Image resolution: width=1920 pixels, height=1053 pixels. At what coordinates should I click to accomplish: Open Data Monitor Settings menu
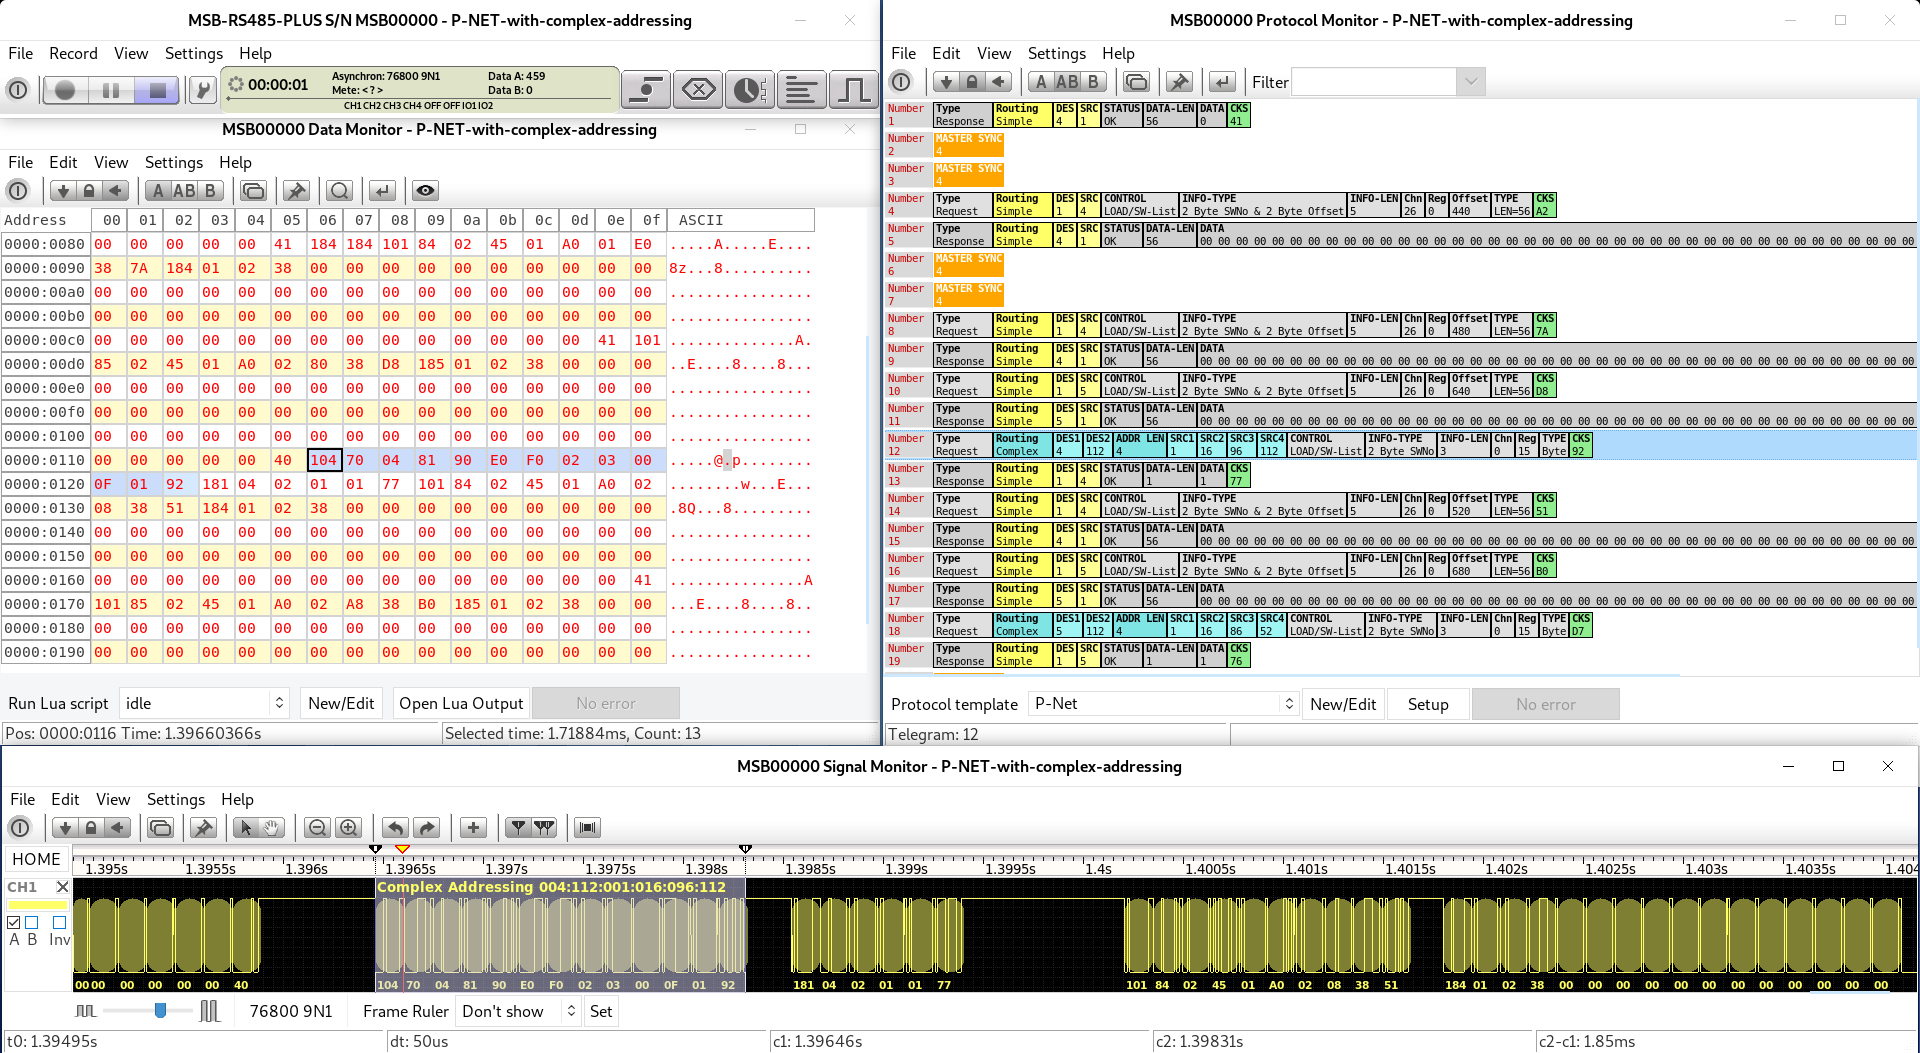[174, 162]
